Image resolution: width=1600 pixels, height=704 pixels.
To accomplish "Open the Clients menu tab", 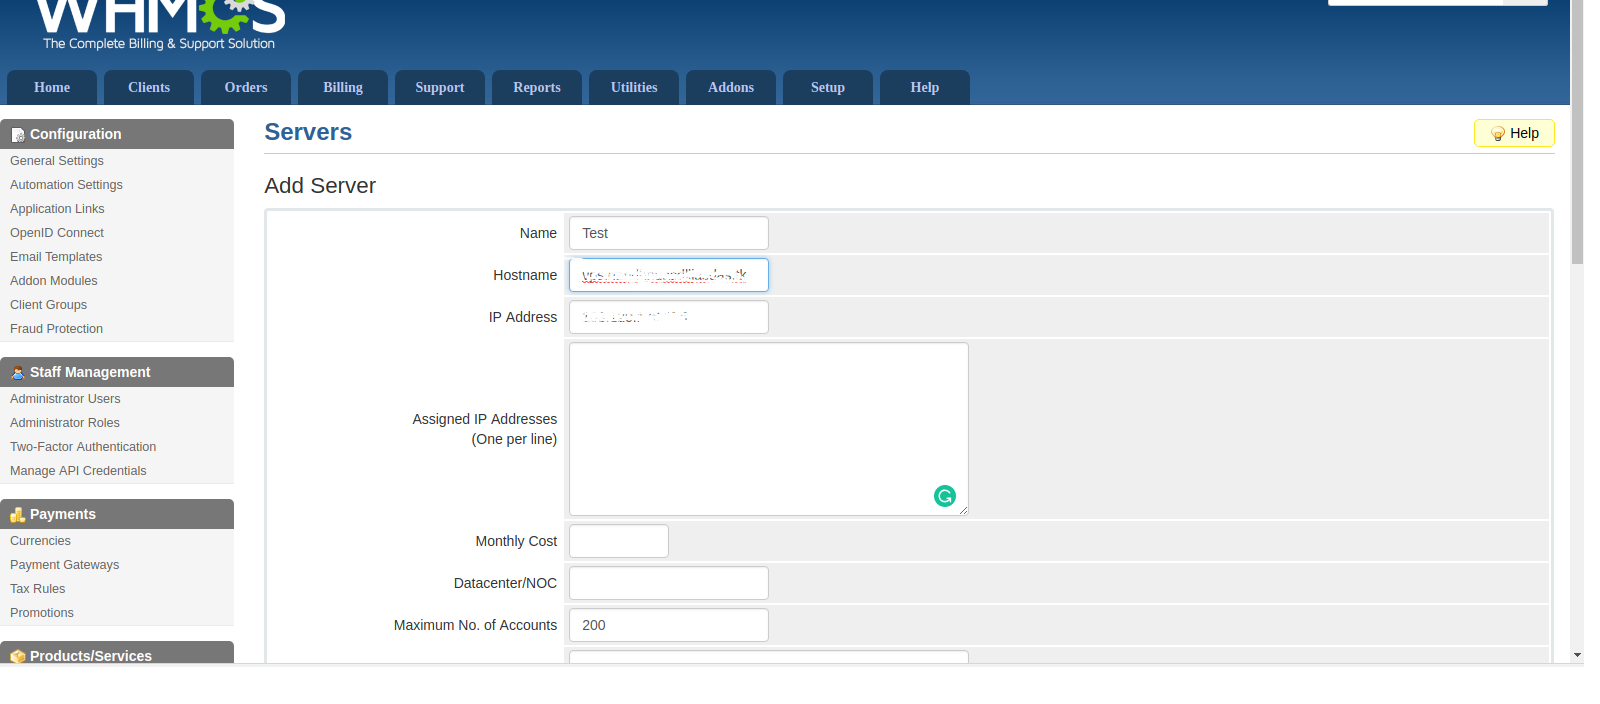I will [x=149, y=87].
